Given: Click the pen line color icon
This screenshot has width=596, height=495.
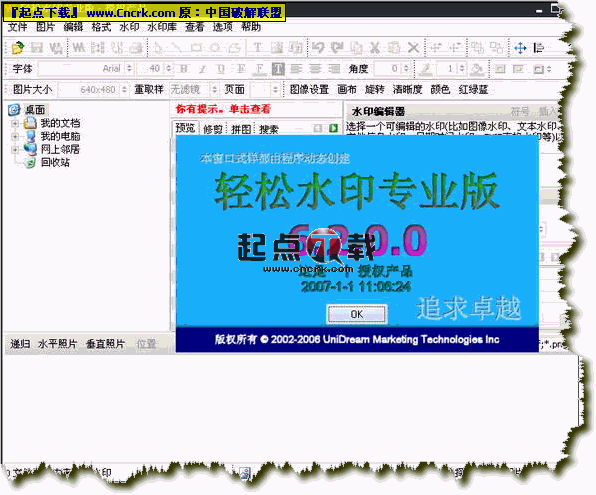Looking at the screenshot, I should (x=426, y=69).
